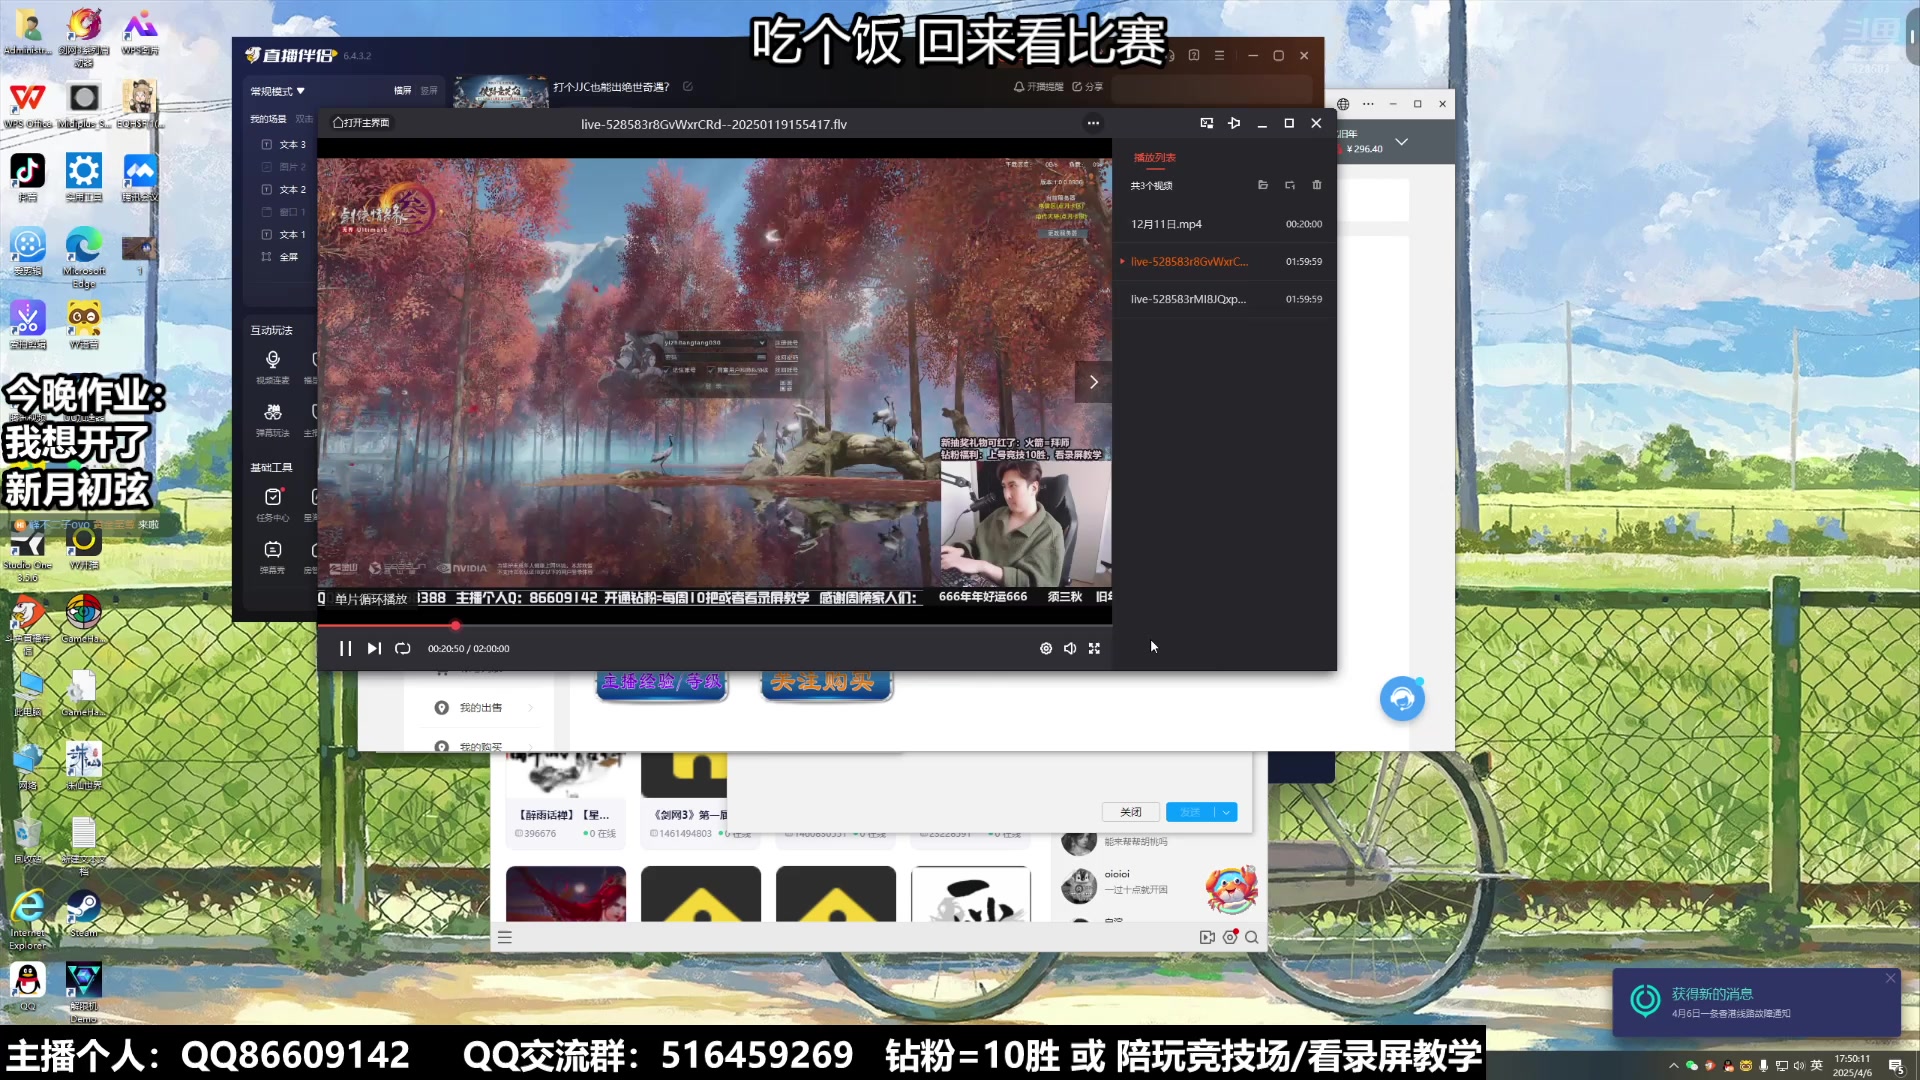The image size is (1920, 1080).
Task: Open browser three-dot menu
Action: pos(1368,104)
